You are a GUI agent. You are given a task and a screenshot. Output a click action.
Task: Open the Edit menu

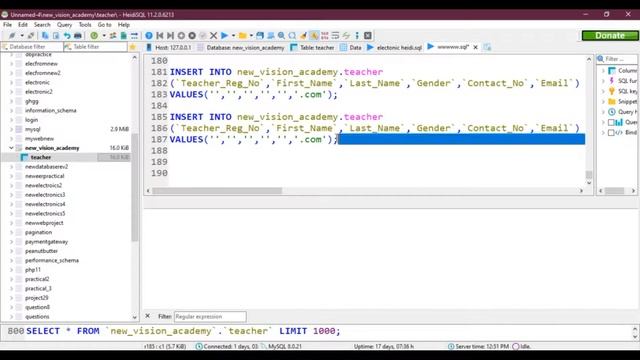point(23,25)
